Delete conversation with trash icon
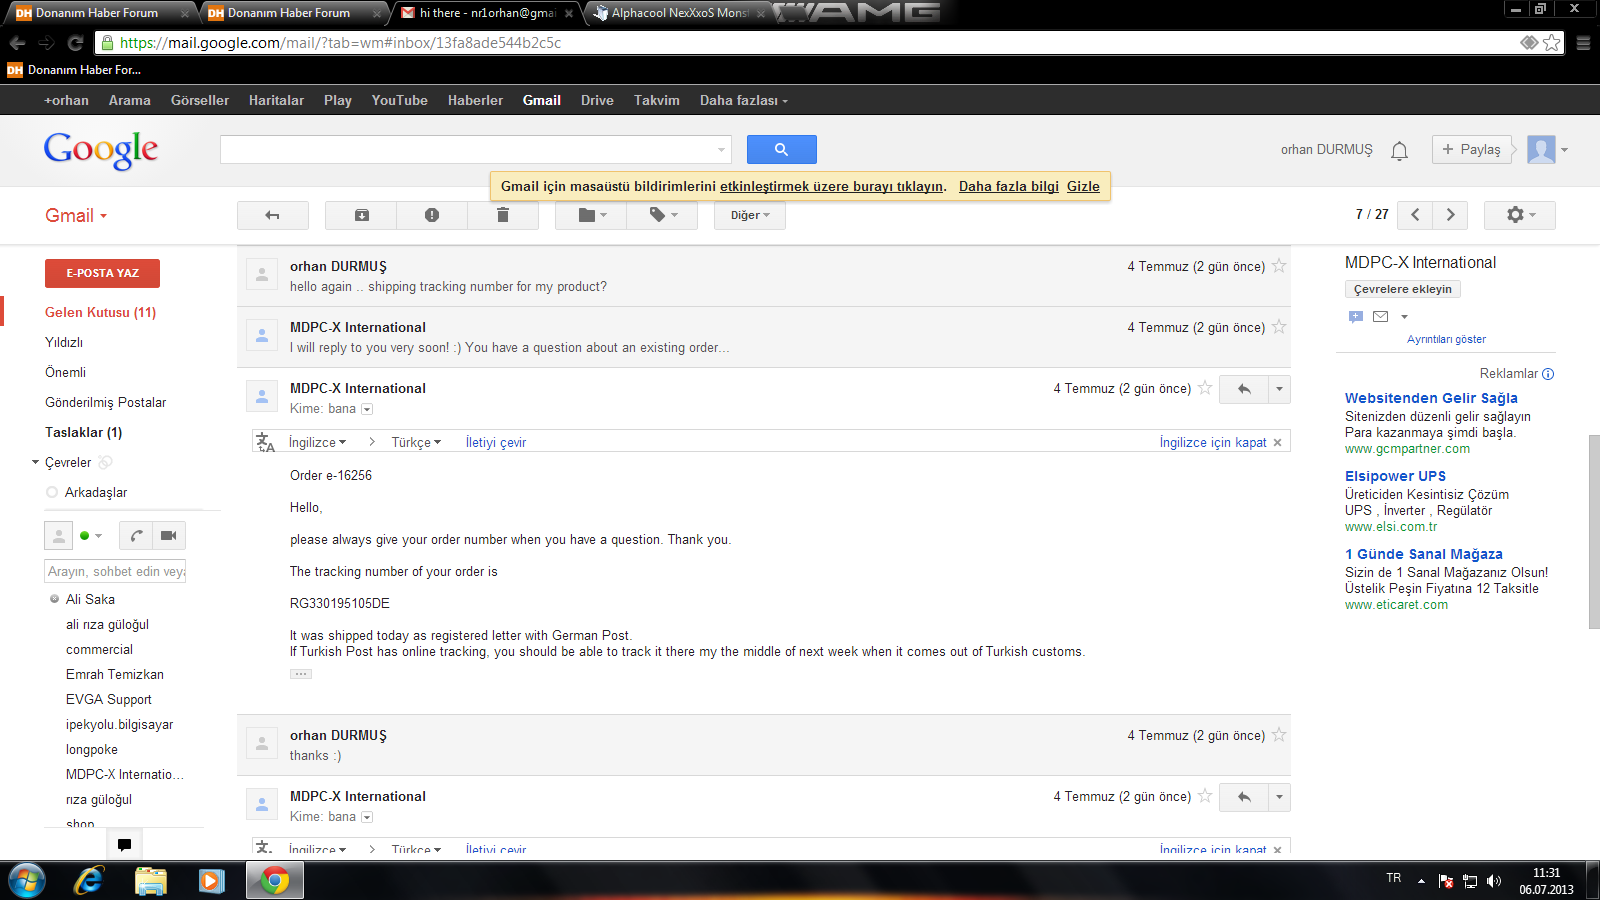 (503, 215)
